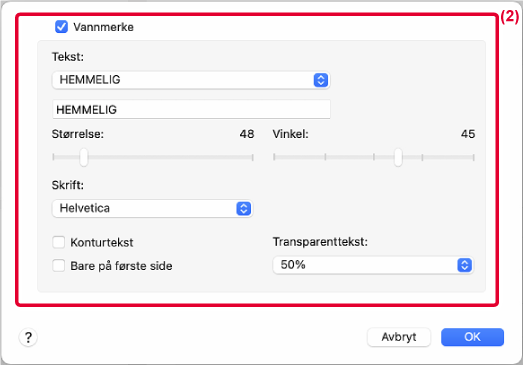
Task: Click the Vinkel slider thumb
Action: tap(398, 157)
